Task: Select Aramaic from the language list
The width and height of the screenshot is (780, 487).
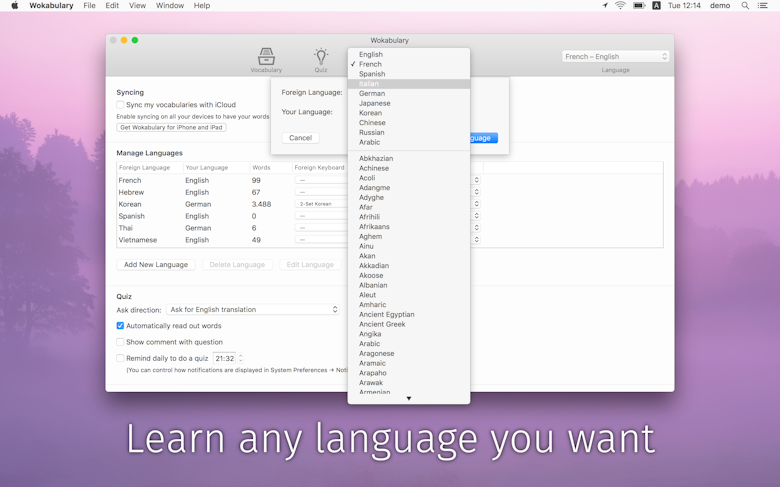Action: (409, 363)
